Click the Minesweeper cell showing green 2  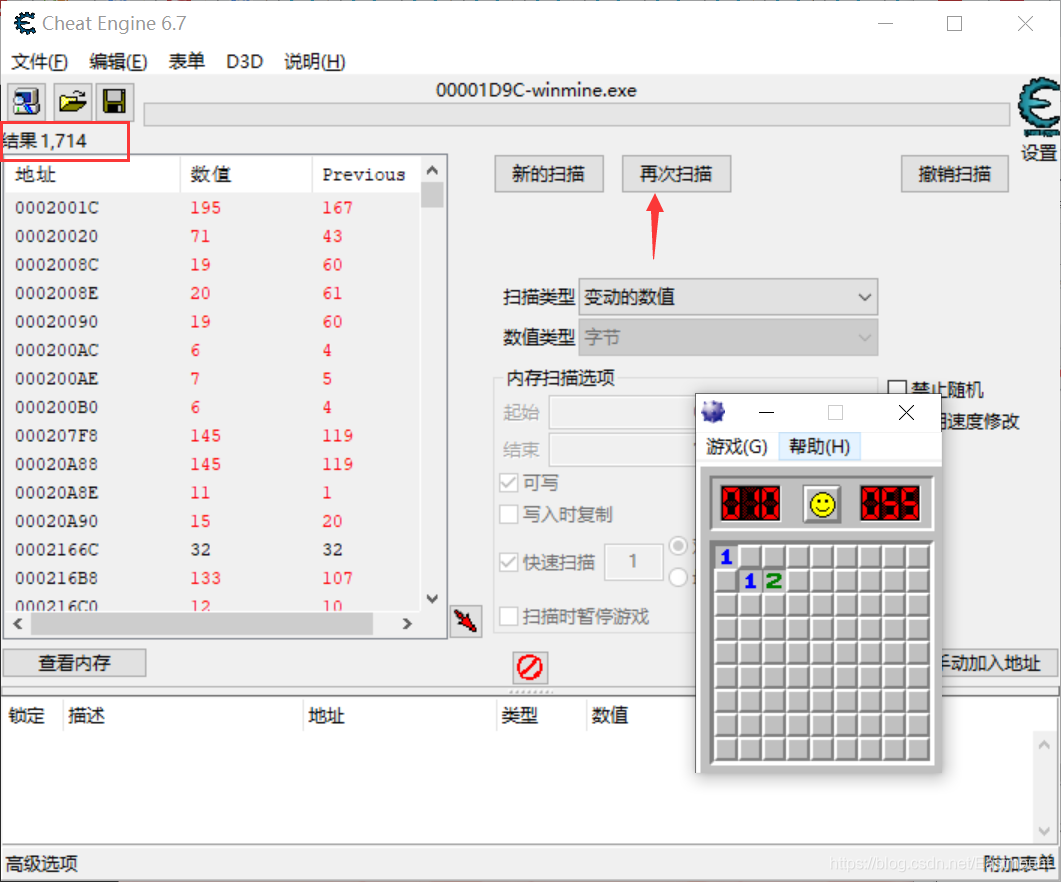(x=774, y=581)
